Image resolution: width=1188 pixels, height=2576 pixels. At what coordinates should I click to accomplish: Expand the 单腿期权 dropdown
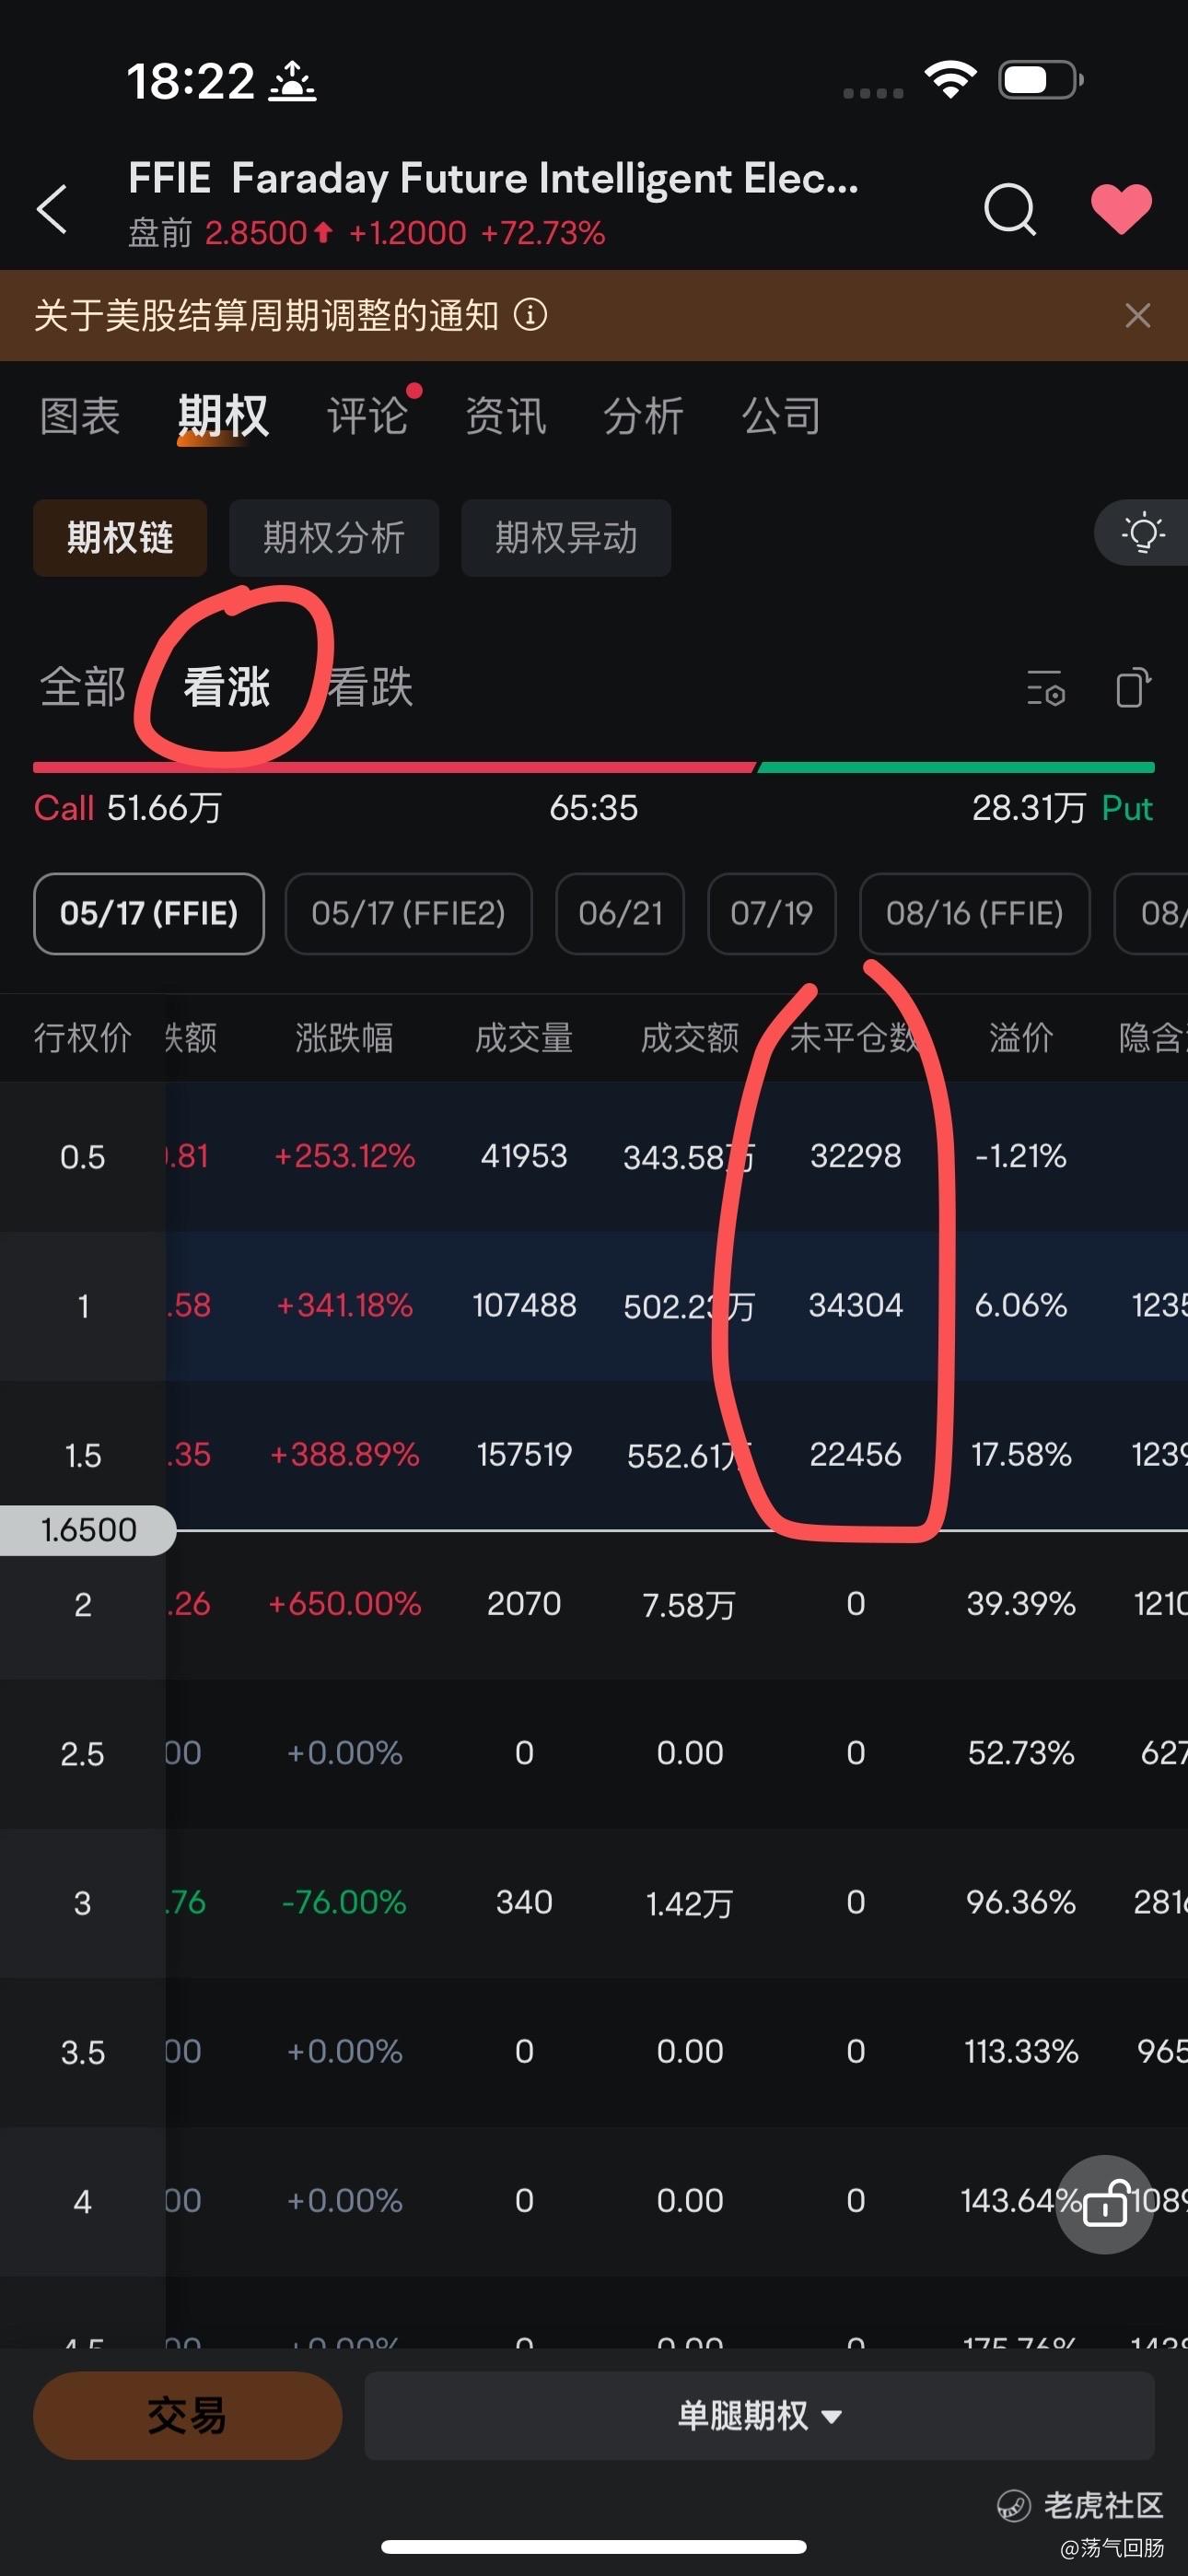click(x=760, y=2416)
